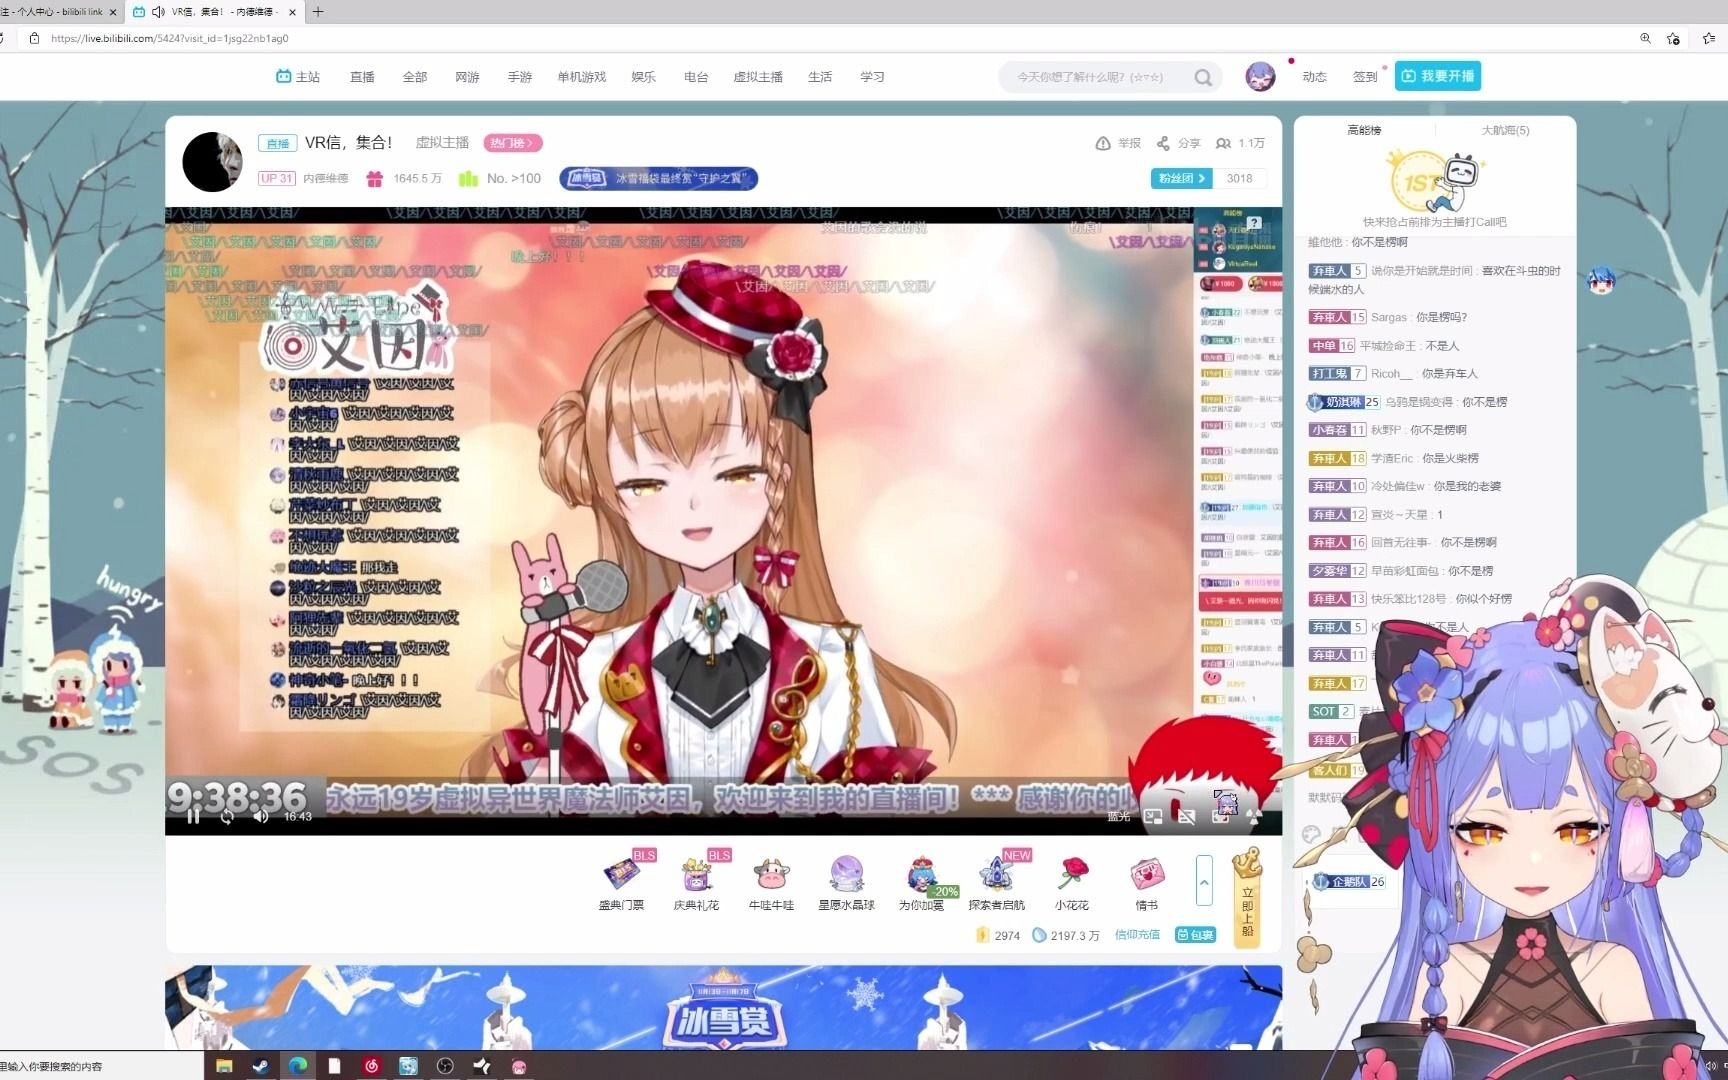Open OBS Studio from the taskbar
This screenshot has height=1080, width=1728.
[444, 1065]
